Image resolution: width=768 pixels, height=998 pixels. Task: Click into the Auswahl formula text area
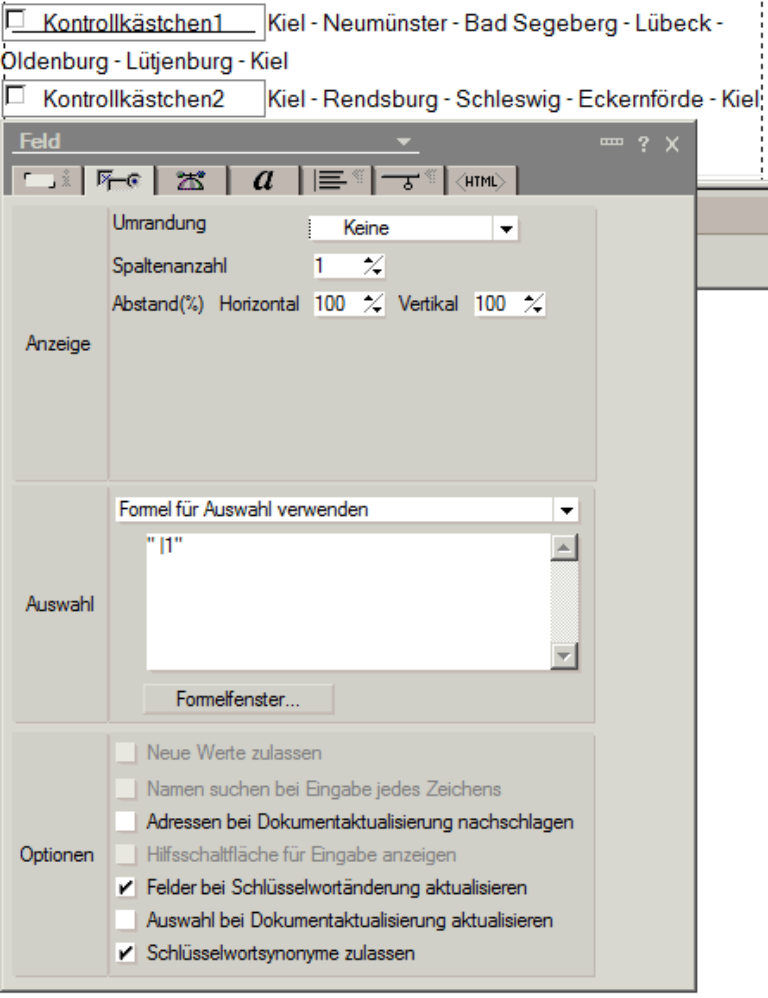[x=348, y=601]
